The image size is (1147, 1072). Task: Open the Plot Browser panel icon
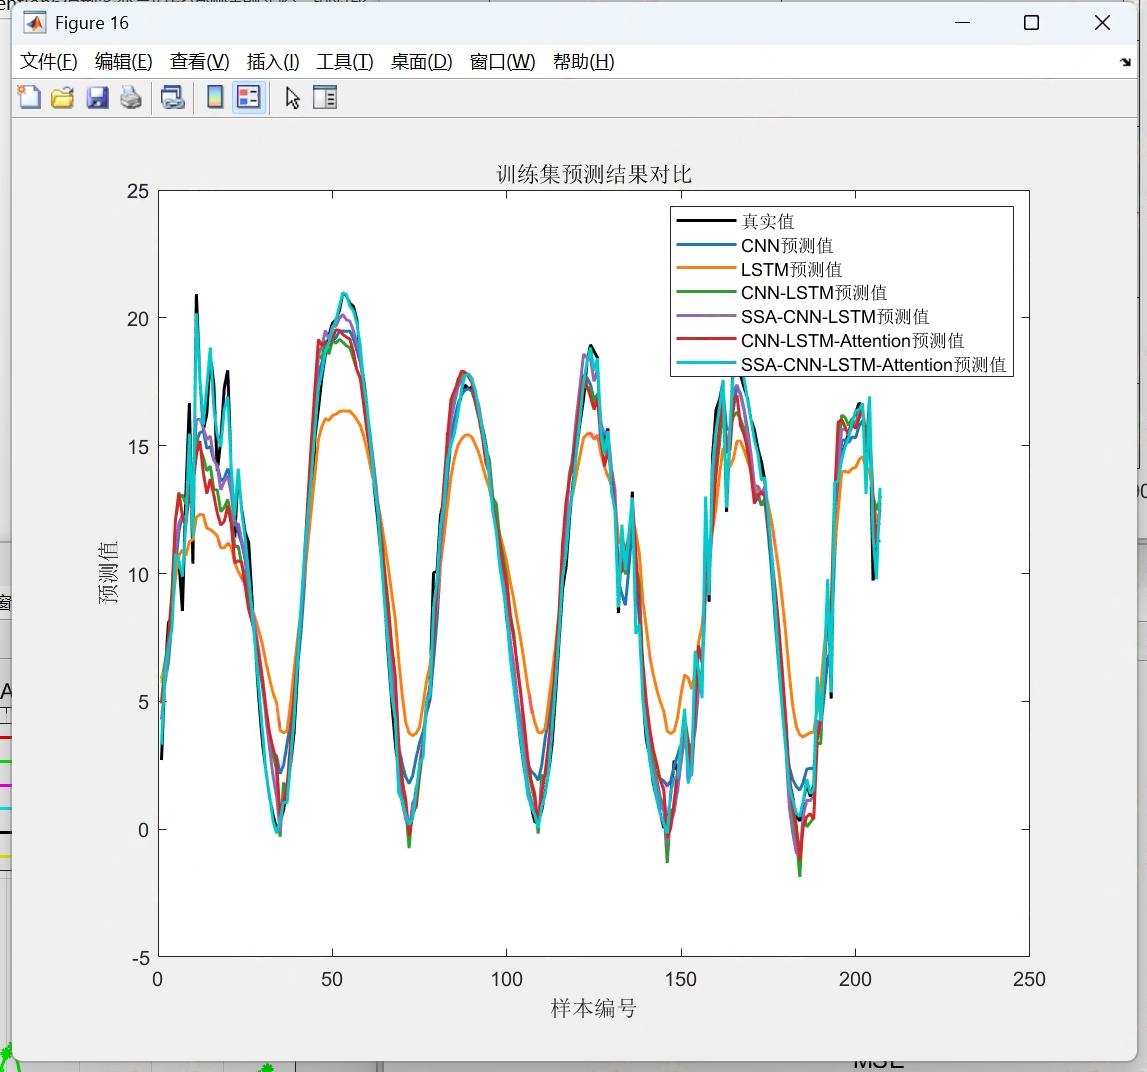pyautogui.click(x=325, y=97)
